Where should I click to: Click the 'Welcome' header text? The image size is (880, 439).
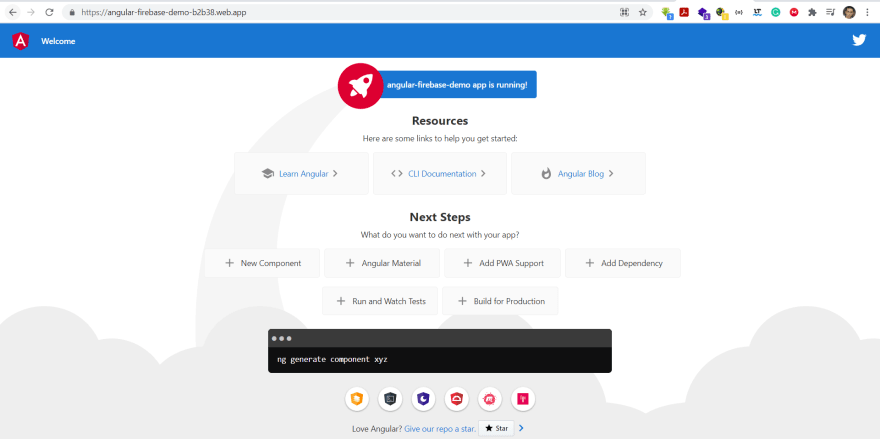click(58, 41)
